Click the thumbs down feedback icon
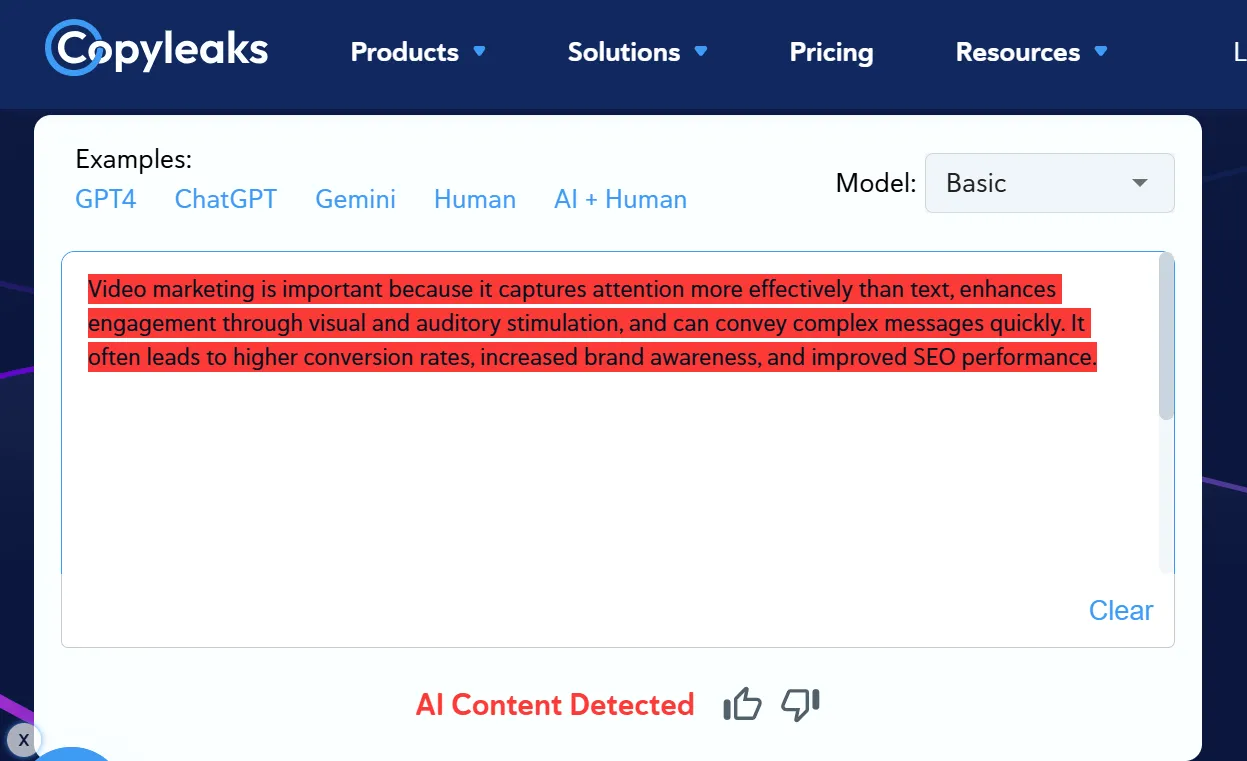 click(800, 704)
